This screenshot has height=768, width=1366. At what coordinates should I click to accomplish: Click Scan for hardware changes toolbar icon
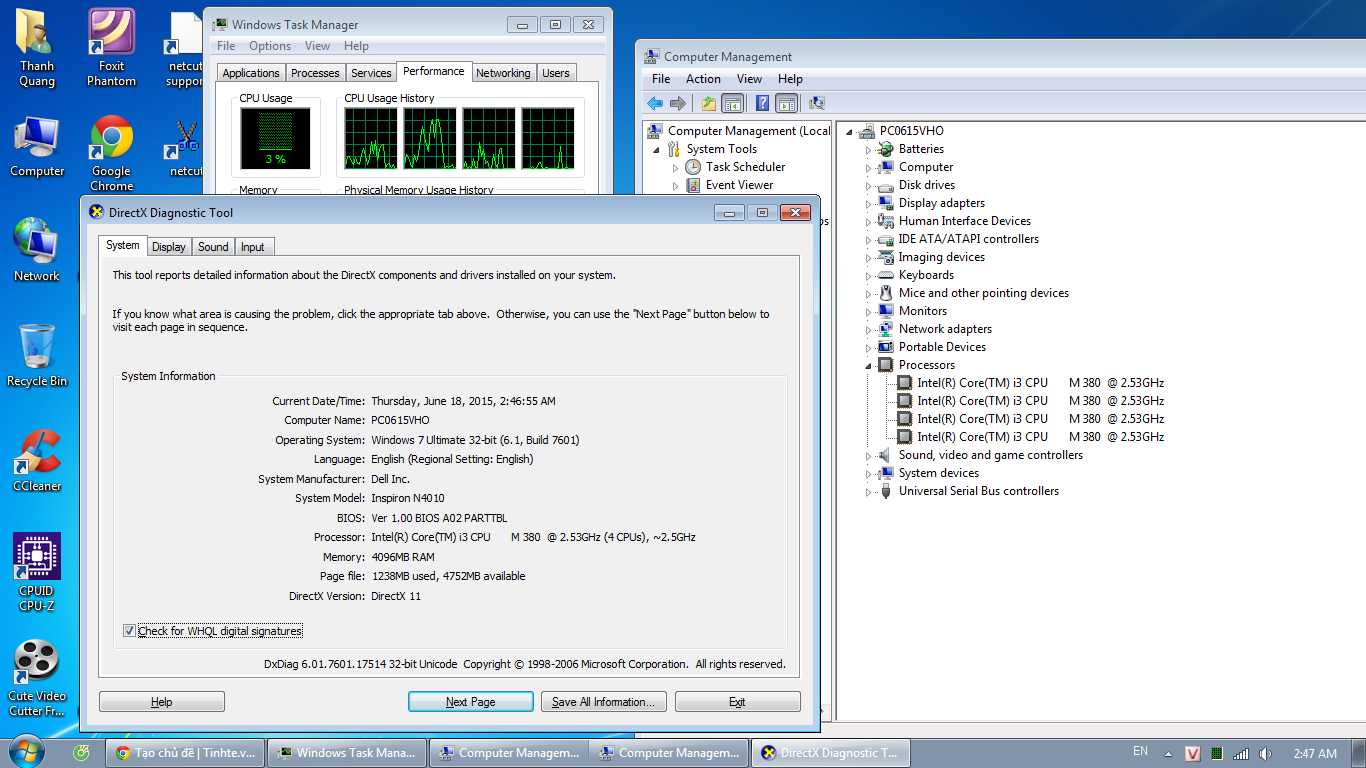[816, 103]
